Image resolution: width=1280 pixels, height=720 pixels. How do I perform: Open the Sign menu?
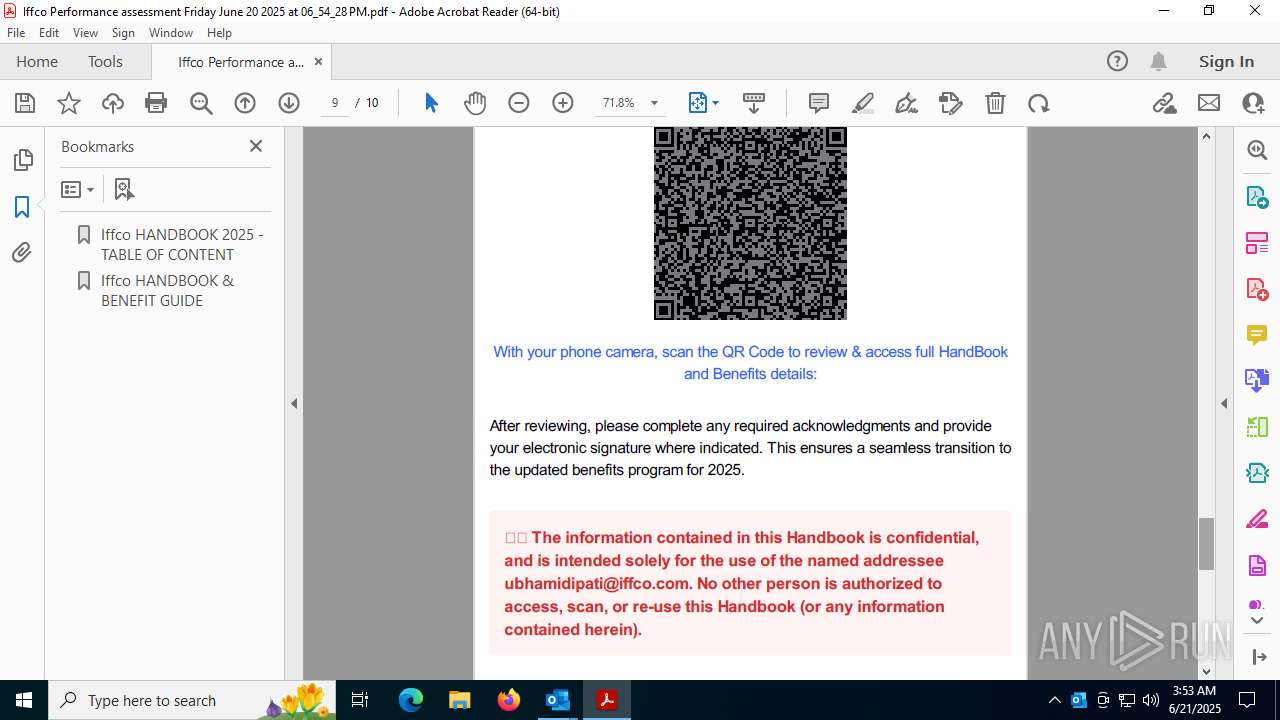point(123,33)
